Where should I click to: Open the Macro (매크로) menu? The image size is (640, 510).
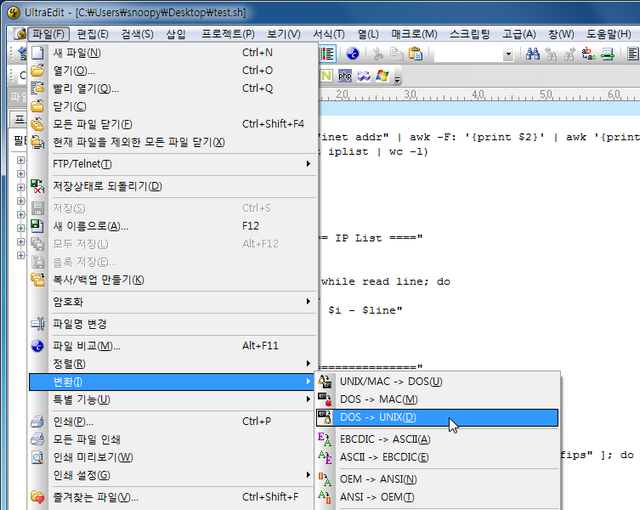coord(414,34)
